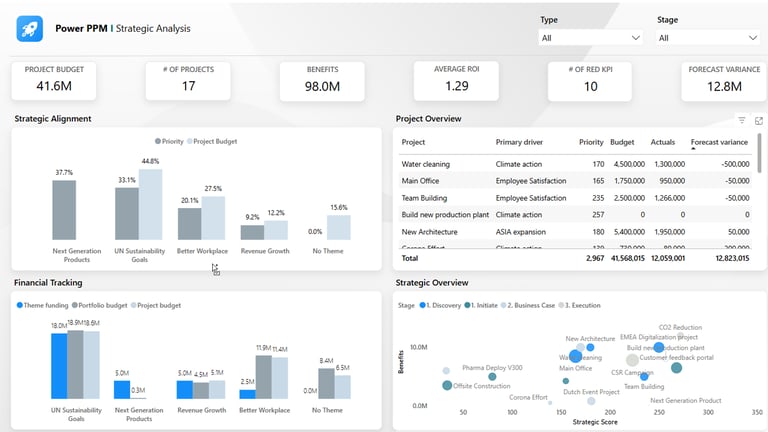768x432 pixels.
Task: Click the Power PPM rocket logo icon
Action: (29, 28)
